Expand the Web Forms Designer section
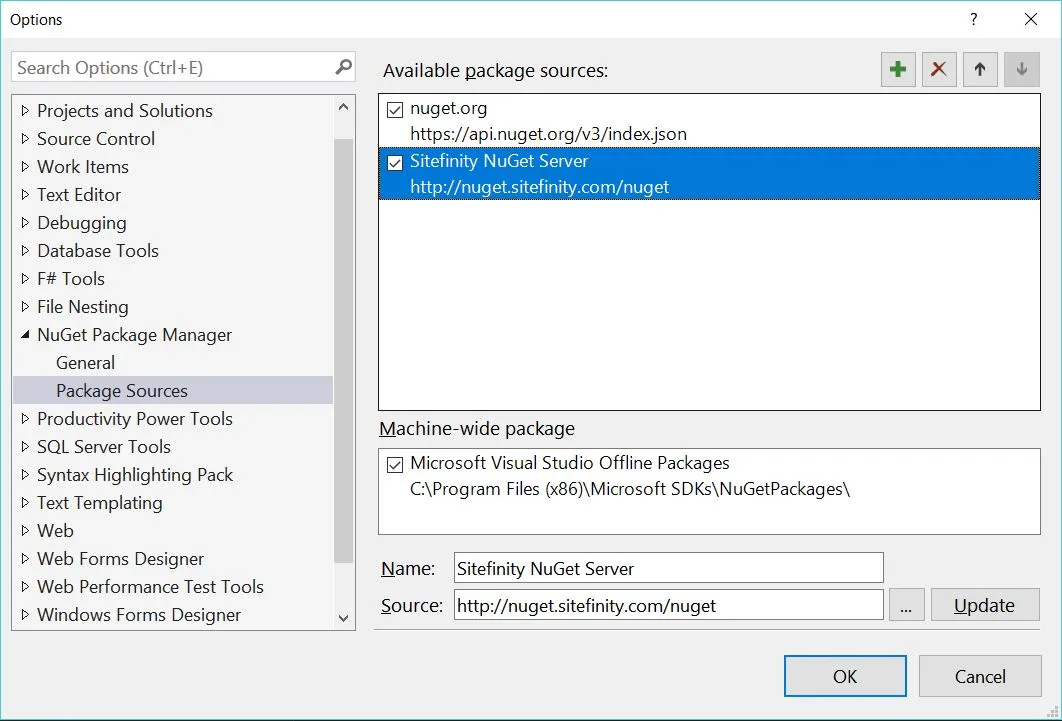Screen dimensions: 1062x721 pyautogui.click(x=25, y=559)
